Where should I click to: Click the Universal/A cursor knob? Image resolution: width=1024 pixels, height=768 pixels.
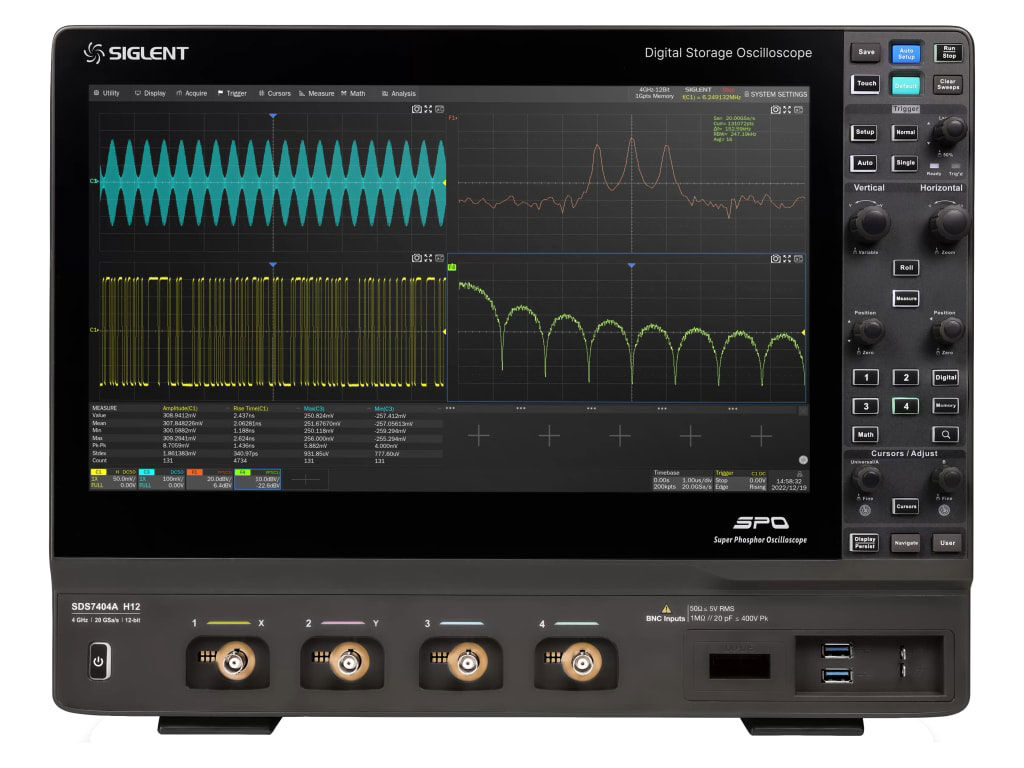tap(867, 479)
